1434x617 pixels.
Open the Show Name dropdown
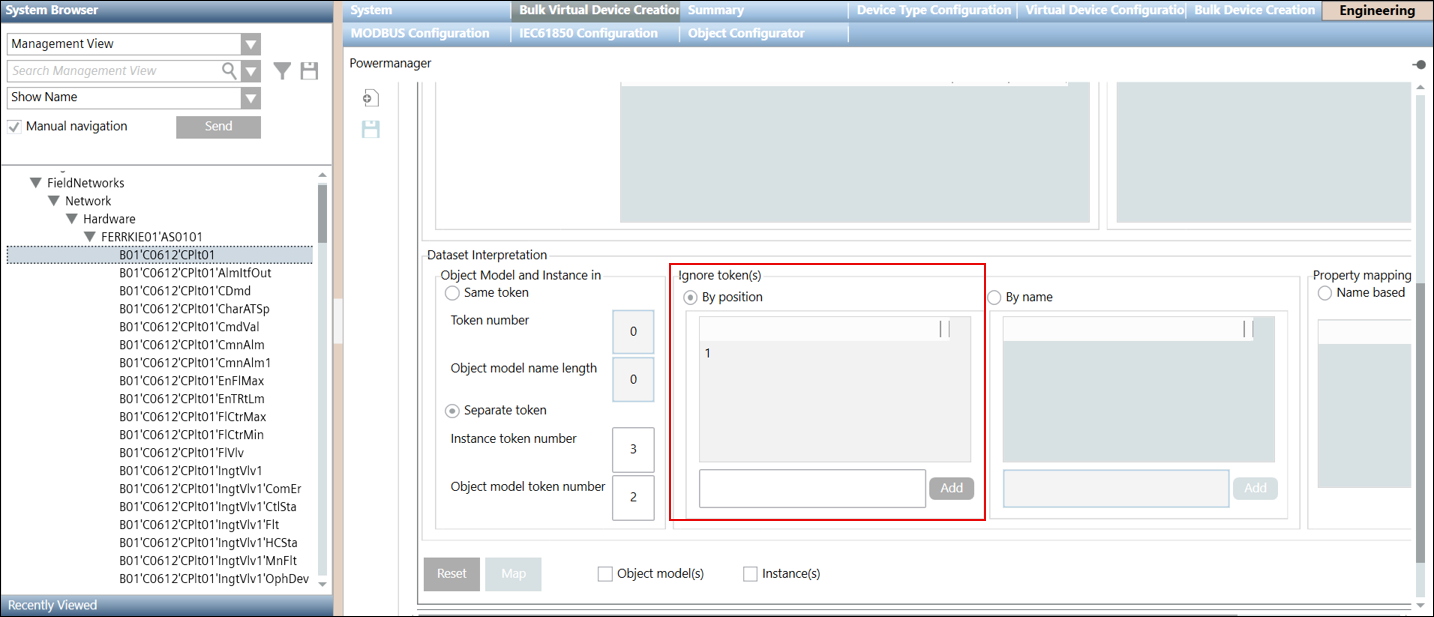[250, 98]
